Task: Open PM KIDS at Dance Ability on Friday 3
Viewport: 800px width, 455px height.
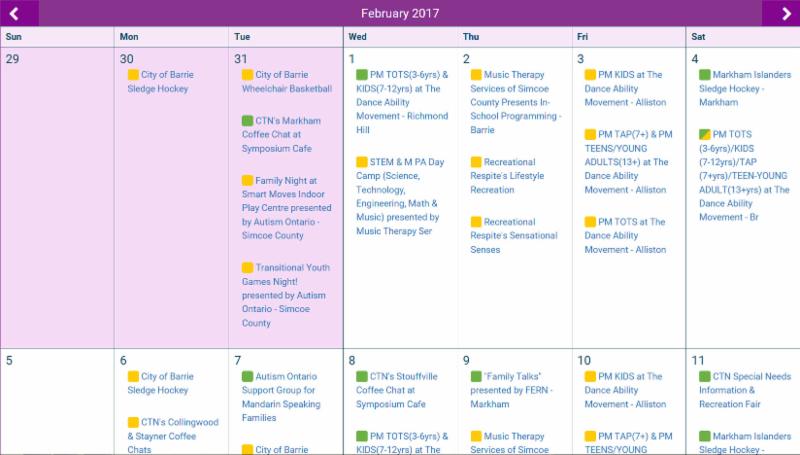Action: [x=627, y=88]
